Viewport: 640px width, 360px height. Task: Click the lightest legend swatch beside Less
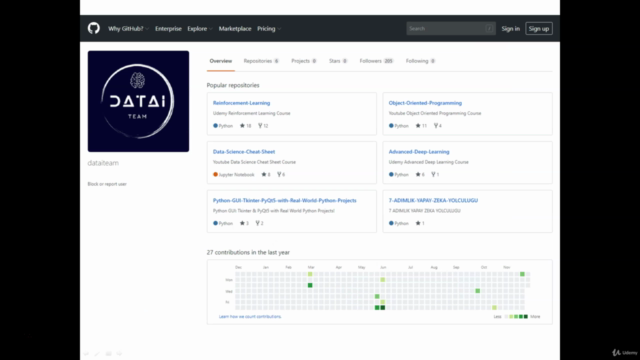[506, 316]
